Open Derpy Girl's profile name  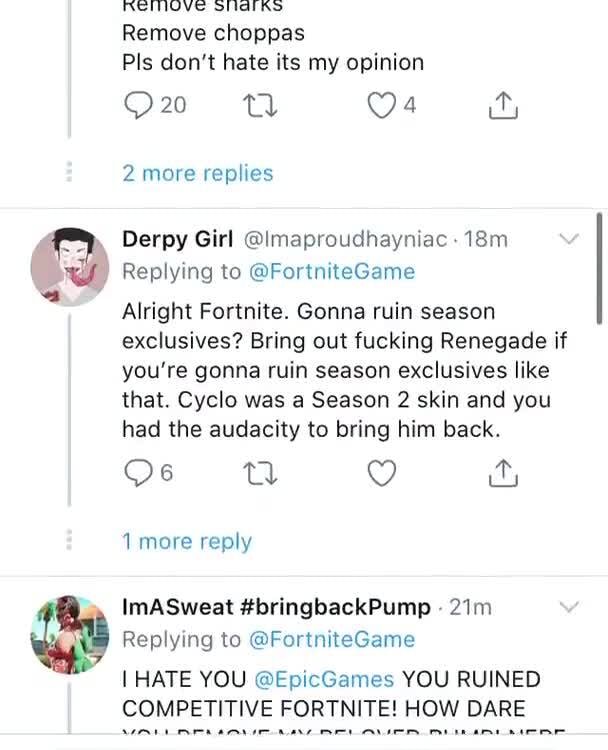(177, 239)
